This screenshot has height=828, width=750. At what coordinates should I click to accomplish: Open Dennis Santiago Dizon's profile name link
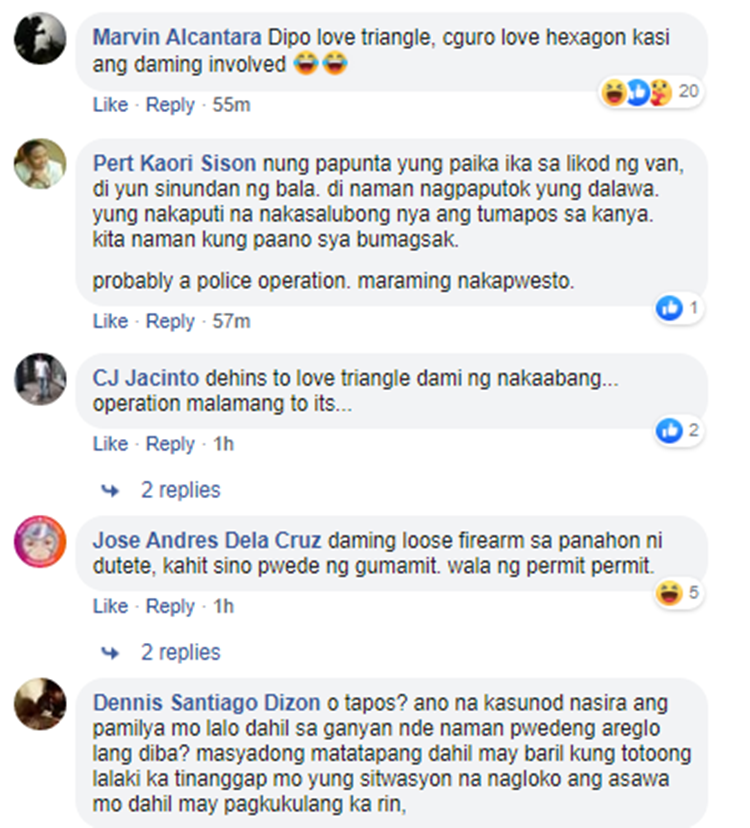(x=207, y=703)
